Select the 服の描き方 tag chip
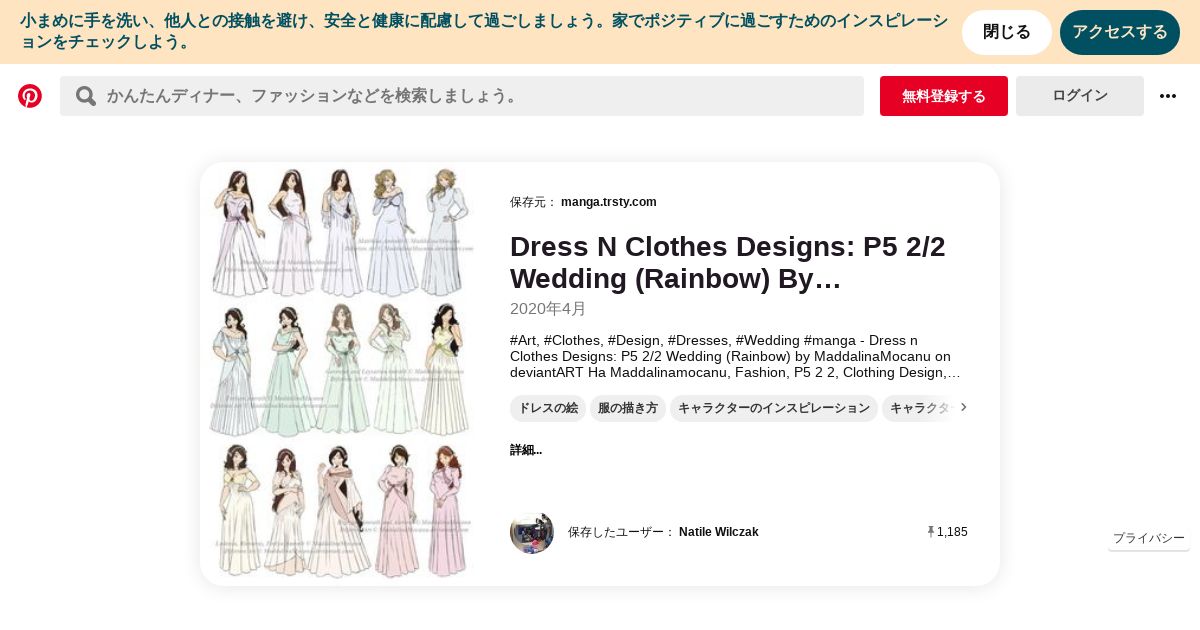 tap(628, 408)
